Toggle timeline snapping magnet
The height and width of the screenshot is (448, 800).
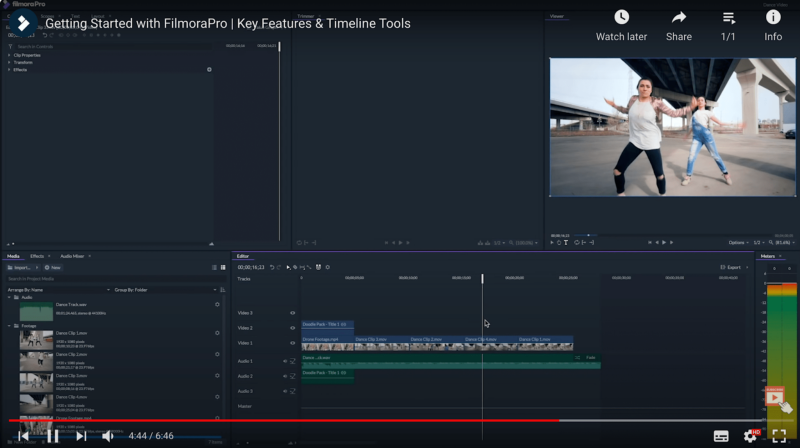pyautogui.click(x=318, y=267)
